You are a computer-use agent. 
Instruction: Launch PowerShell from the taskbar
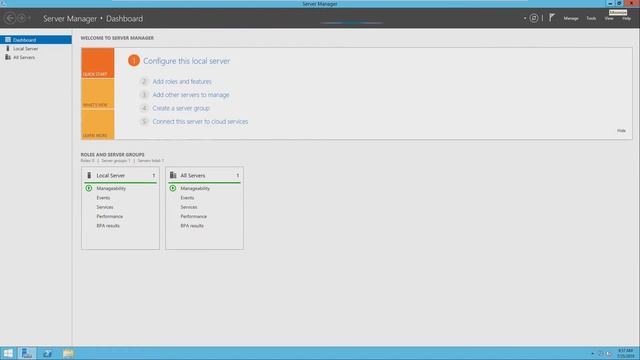click(x=47, y=353)
